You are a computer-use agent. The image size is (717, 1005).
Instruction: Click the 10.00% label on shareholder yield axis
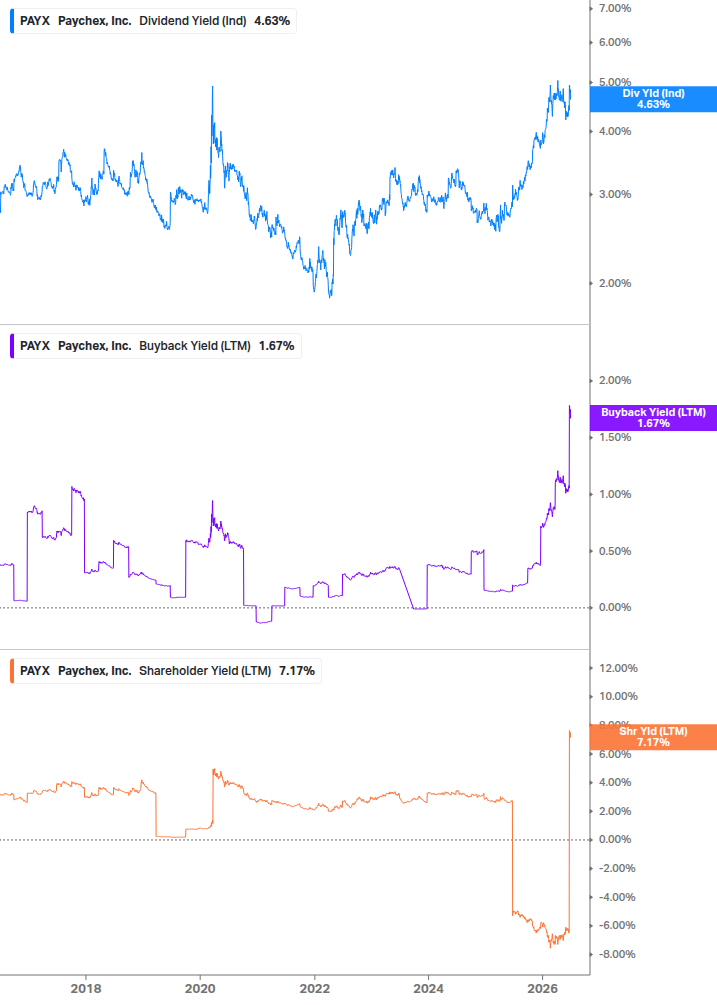tap(618, 696)
